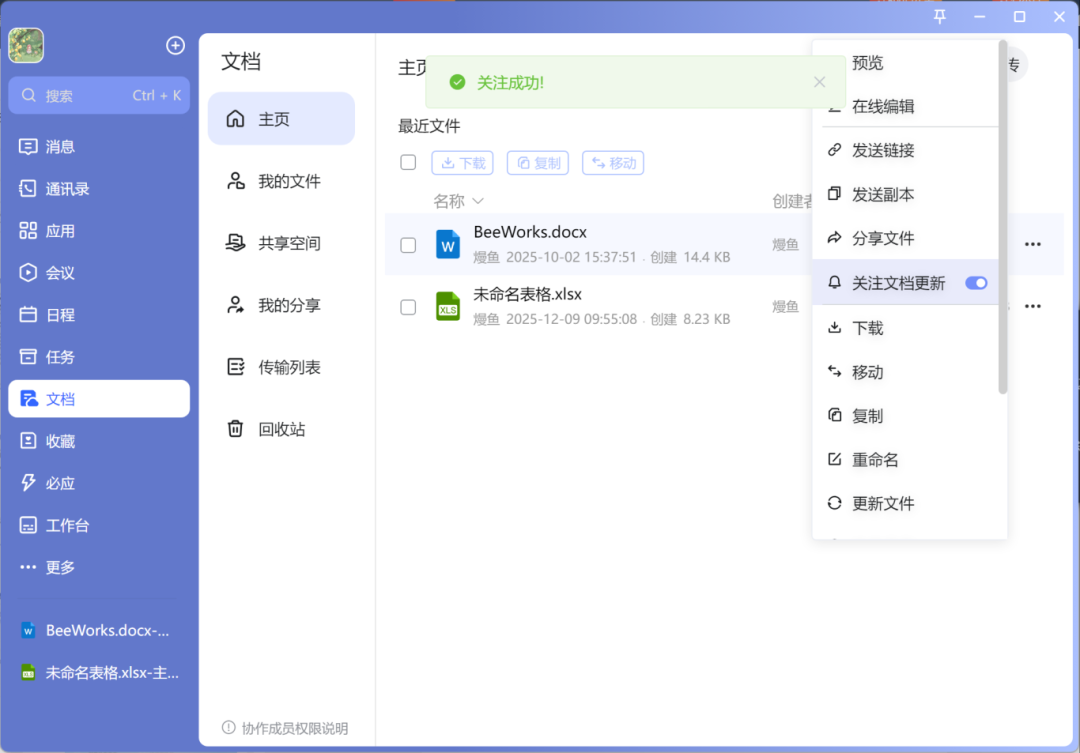This screenshot has width=1080, height=753.
Task: Click the plus icon to create new
Action: [x=175, y=45]
